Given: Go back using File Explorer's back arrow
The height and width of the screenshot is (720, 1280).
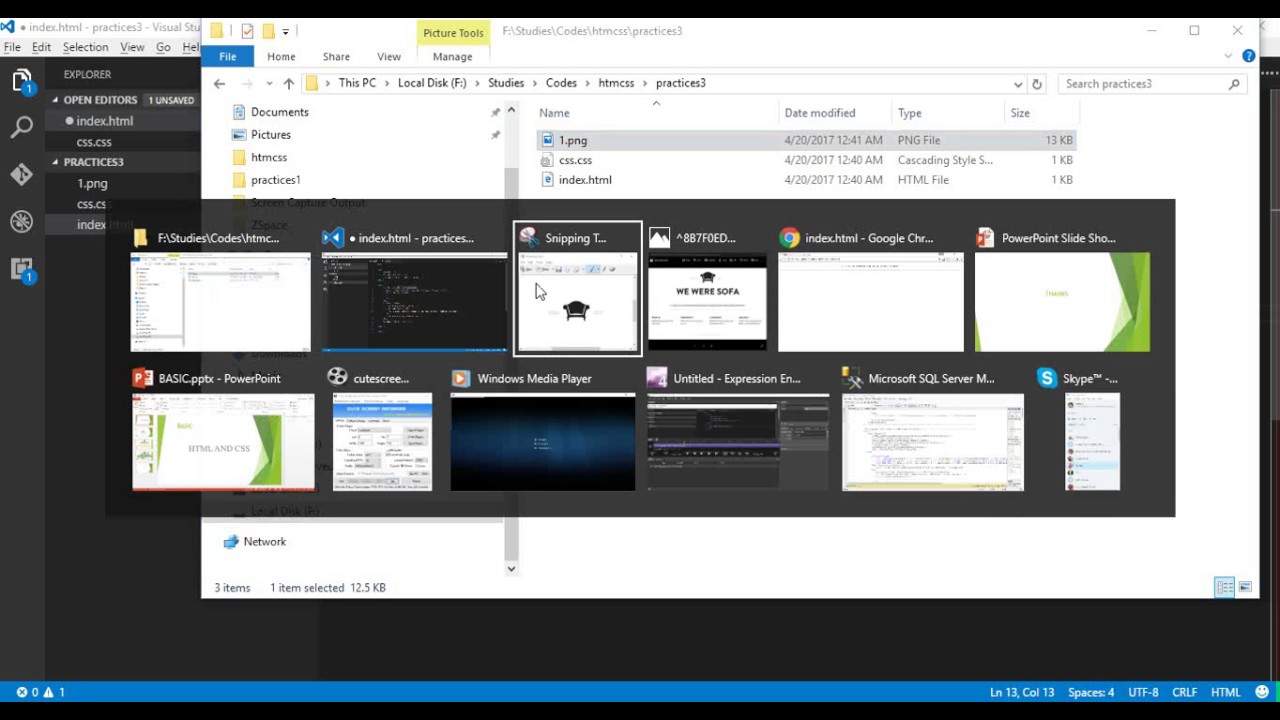Looking at the screenshot, I should click(x=220, y=84).
